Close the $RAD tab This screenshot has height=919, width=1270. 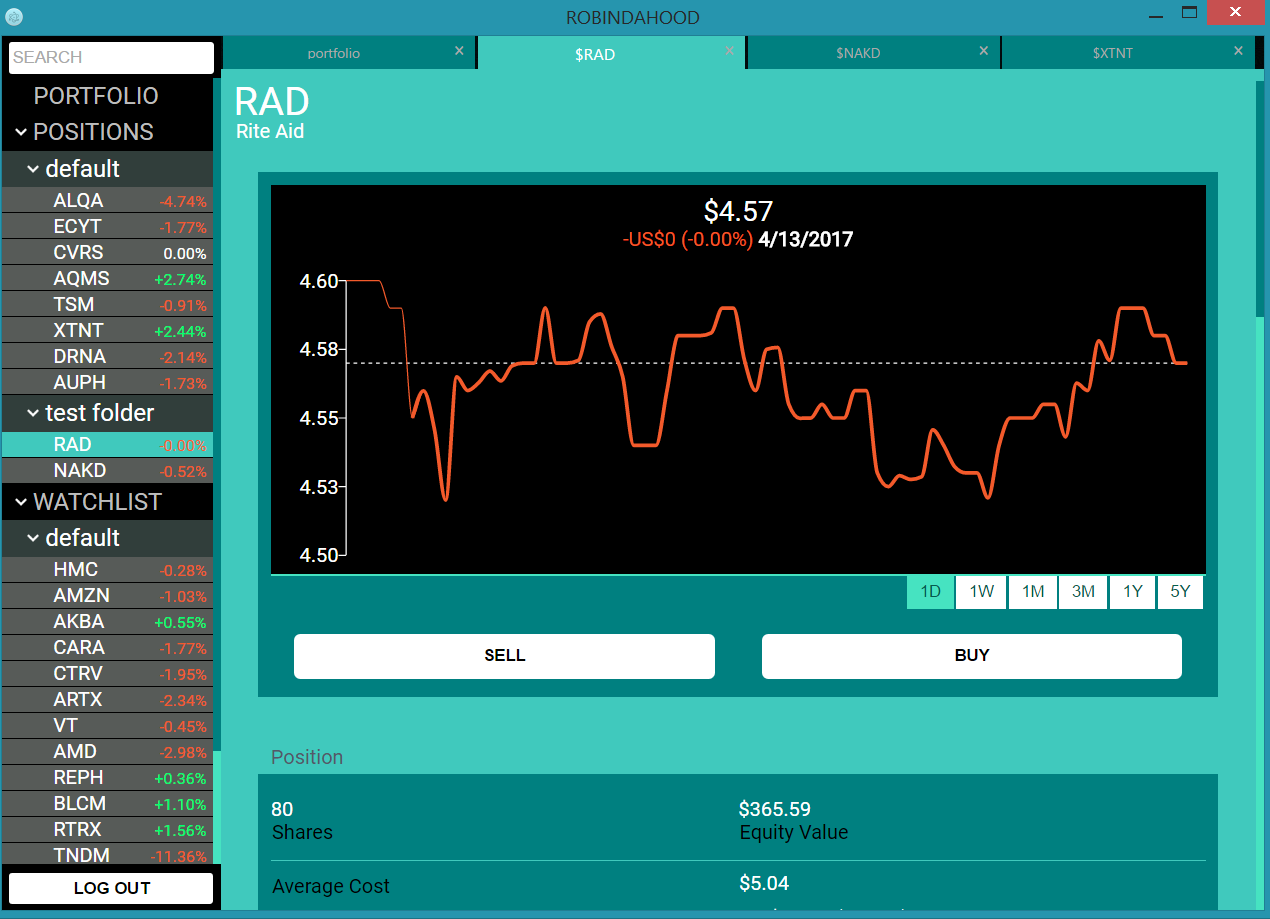click(x=729, y=50)
